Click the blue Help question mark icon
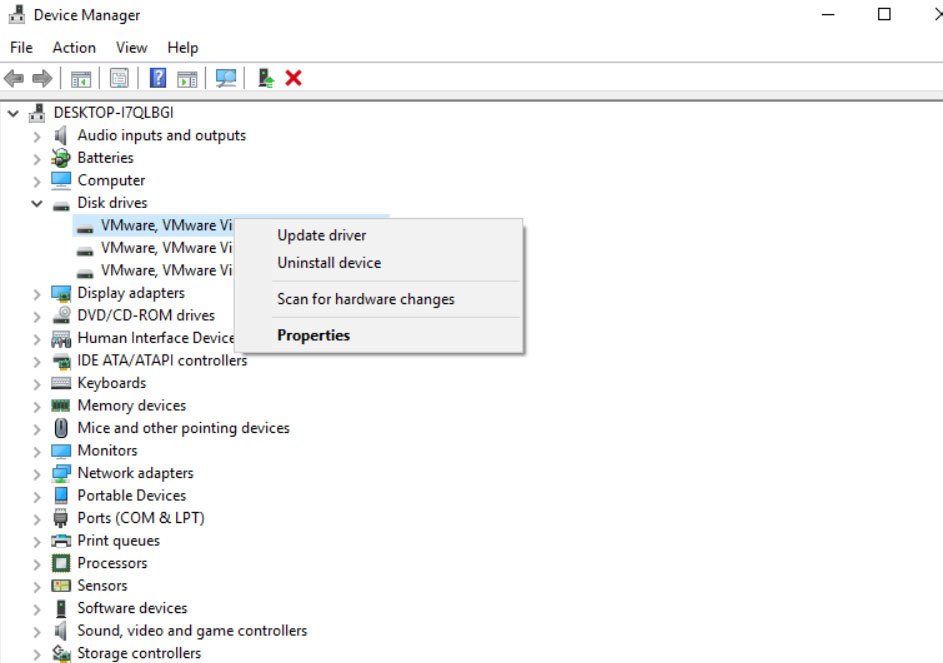Viewport: 943px width, 663px height. click(x=158, y=78)
